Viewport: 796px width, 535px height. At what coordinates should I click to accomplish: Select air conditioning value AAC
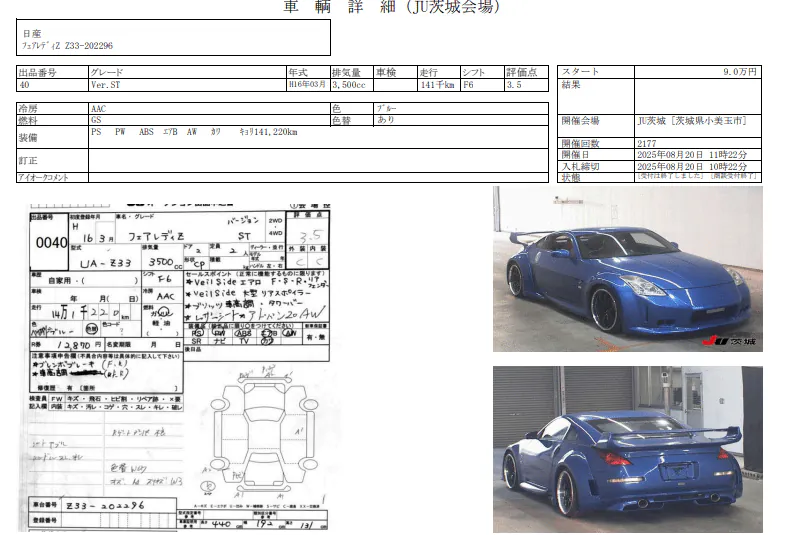98,109
